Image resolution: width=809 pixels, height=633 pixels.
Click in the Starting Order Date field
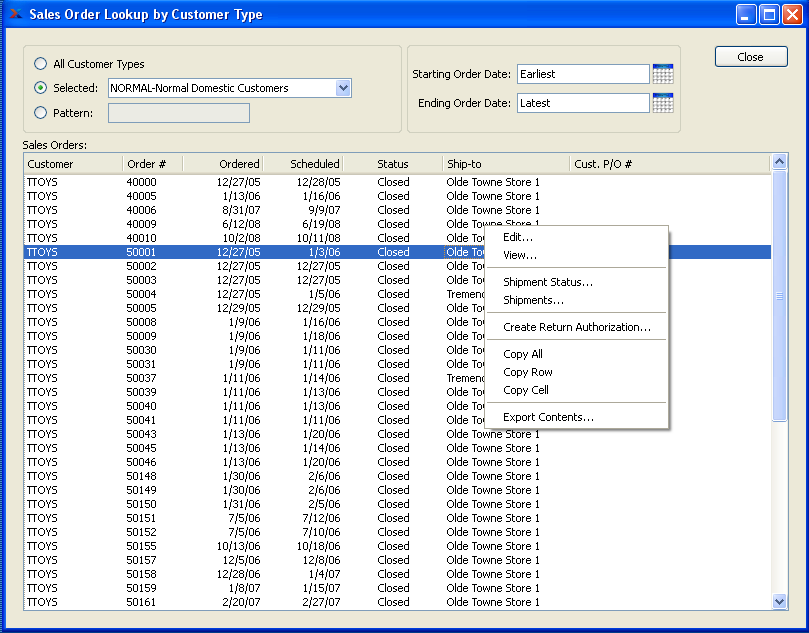click(582, 74)
